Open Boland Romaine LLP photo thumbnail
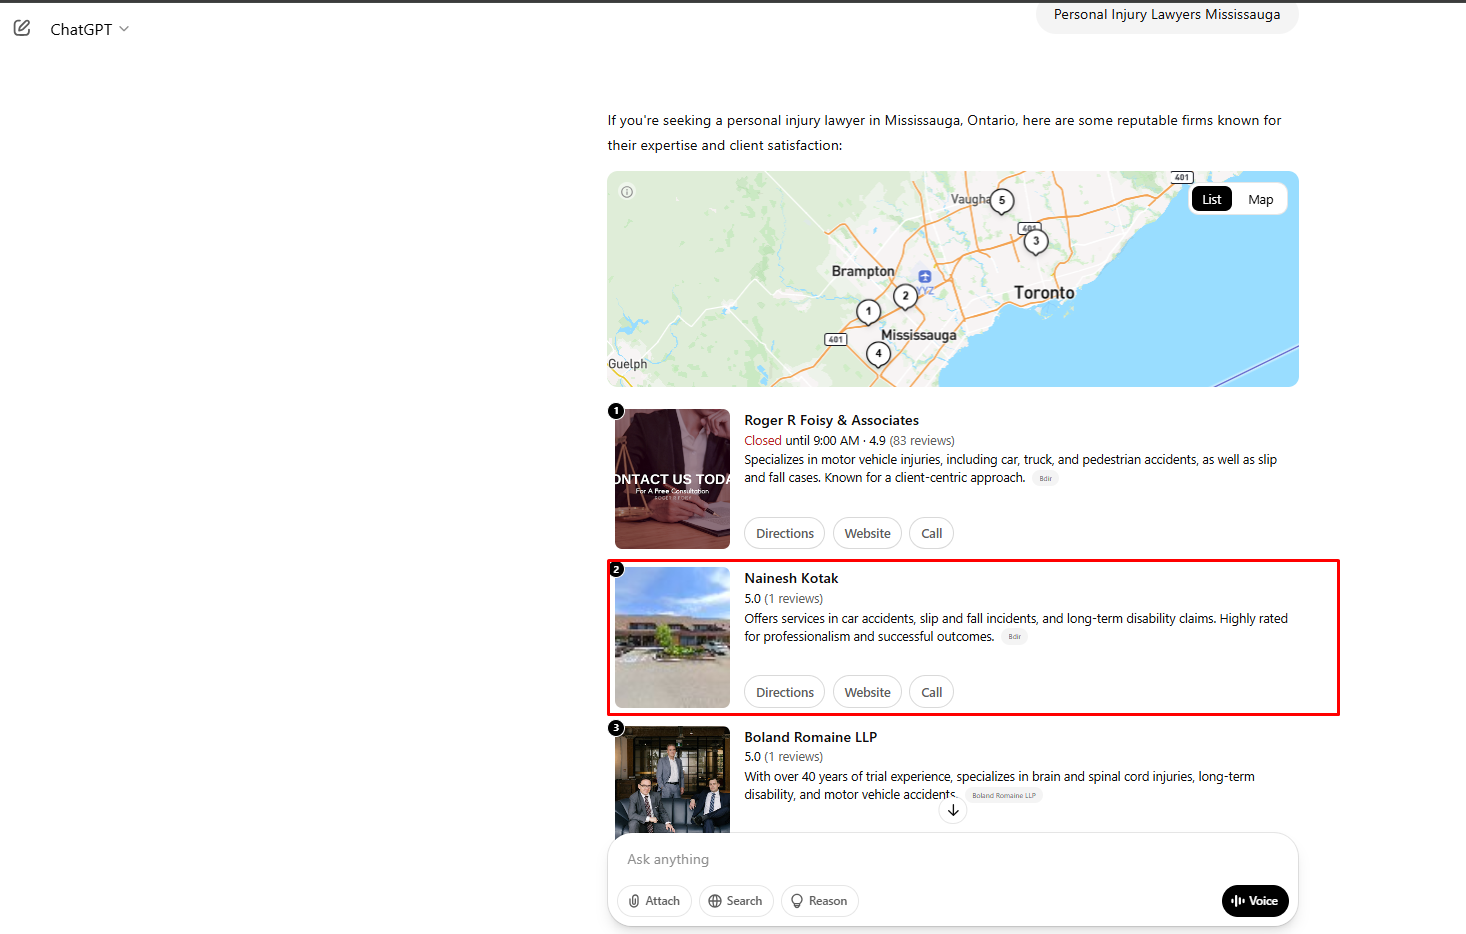Image resolution: width=1466 pixels, height=934 pixels. [x=672, y=780]
